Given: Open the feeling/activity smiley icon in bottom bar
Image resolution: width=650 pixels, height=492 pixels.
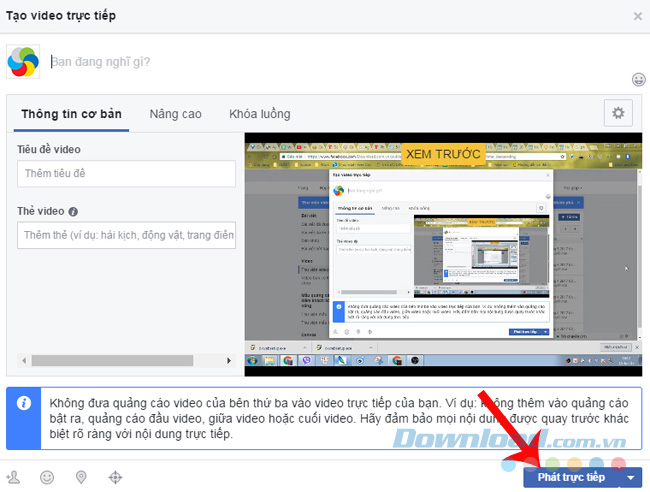Looking at the screenshot, I should click(x=46, y=478).
